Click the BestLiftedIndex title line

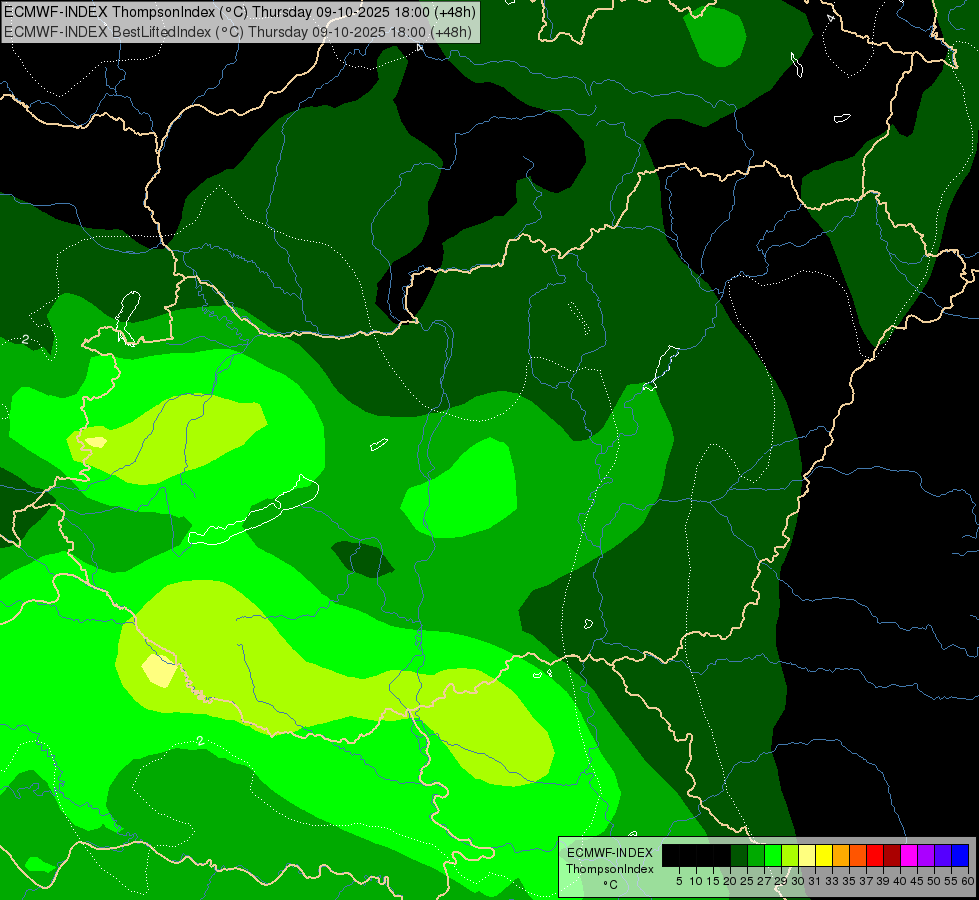[240, 31]
